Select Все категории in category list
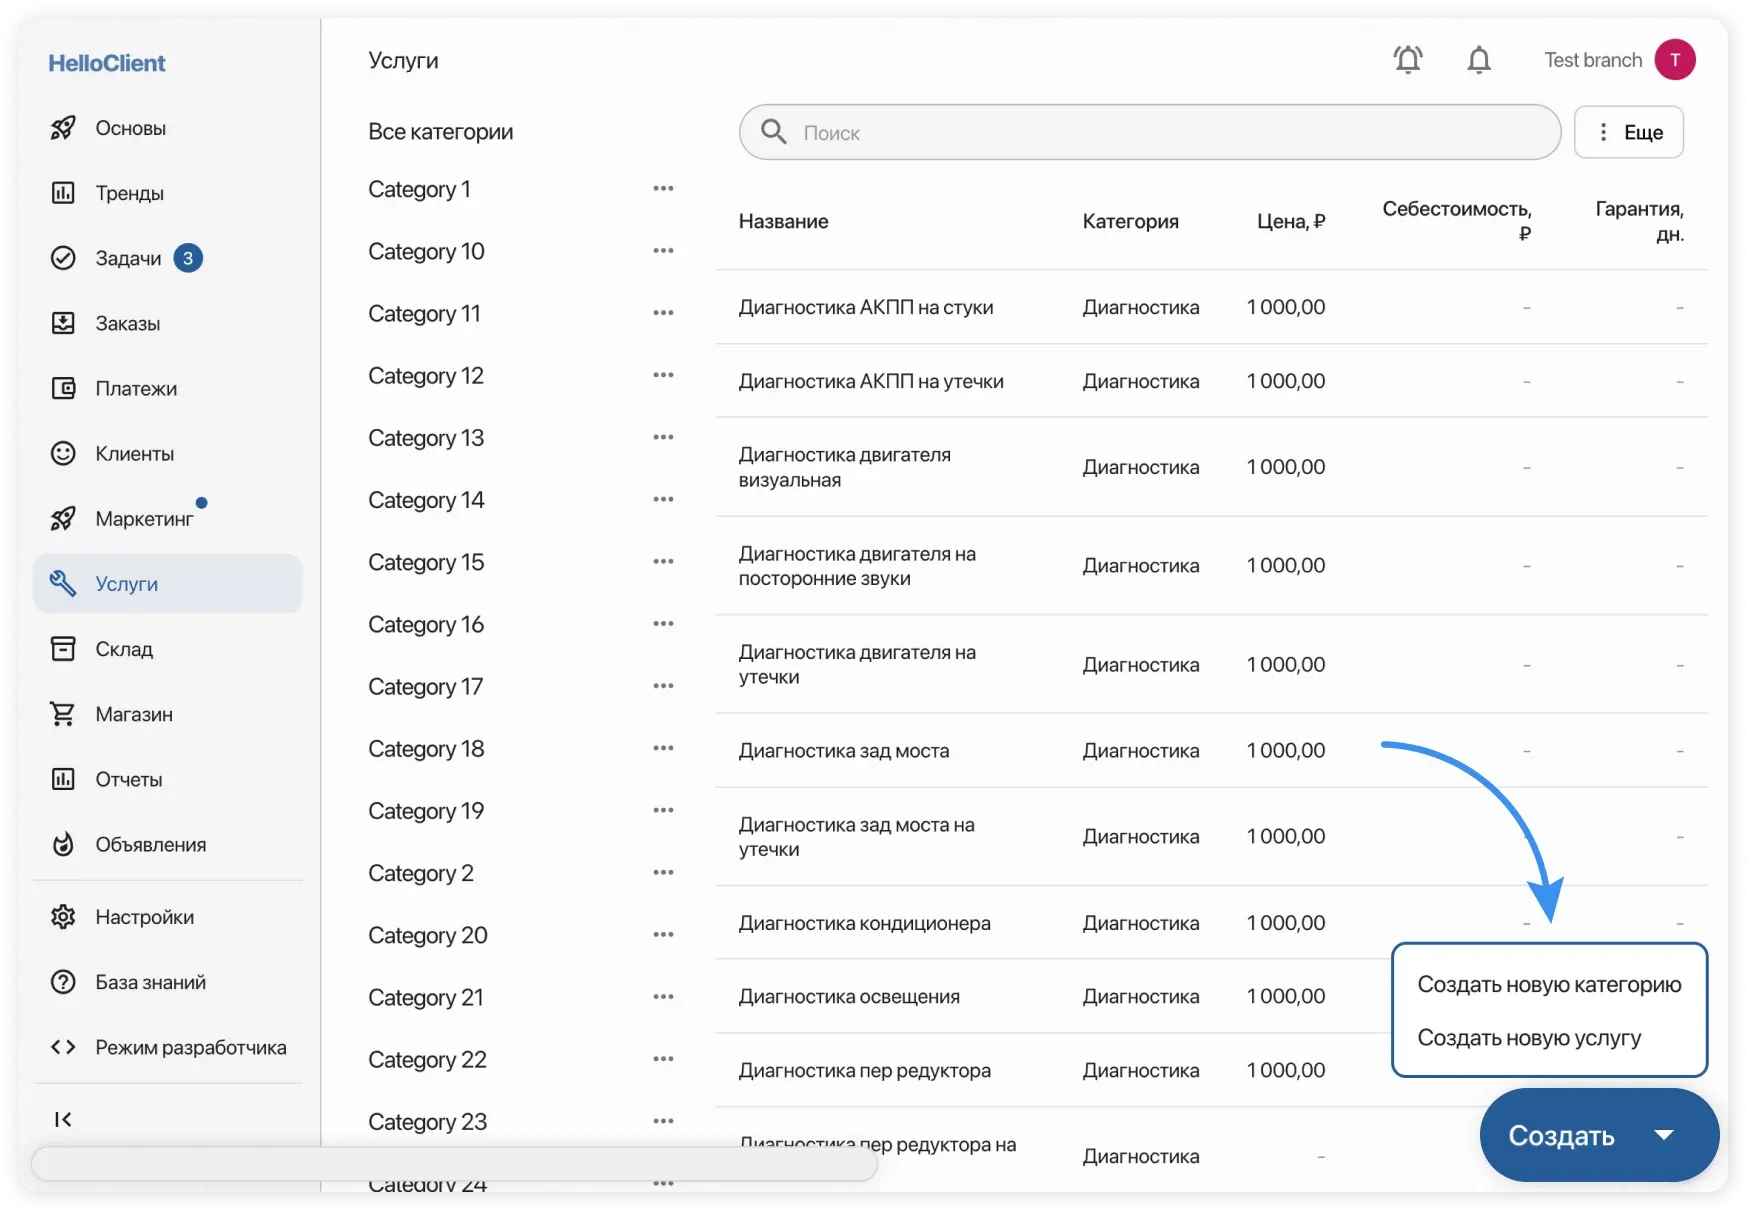Viewport: 1750px width, 1214px height. coord(440,132)
